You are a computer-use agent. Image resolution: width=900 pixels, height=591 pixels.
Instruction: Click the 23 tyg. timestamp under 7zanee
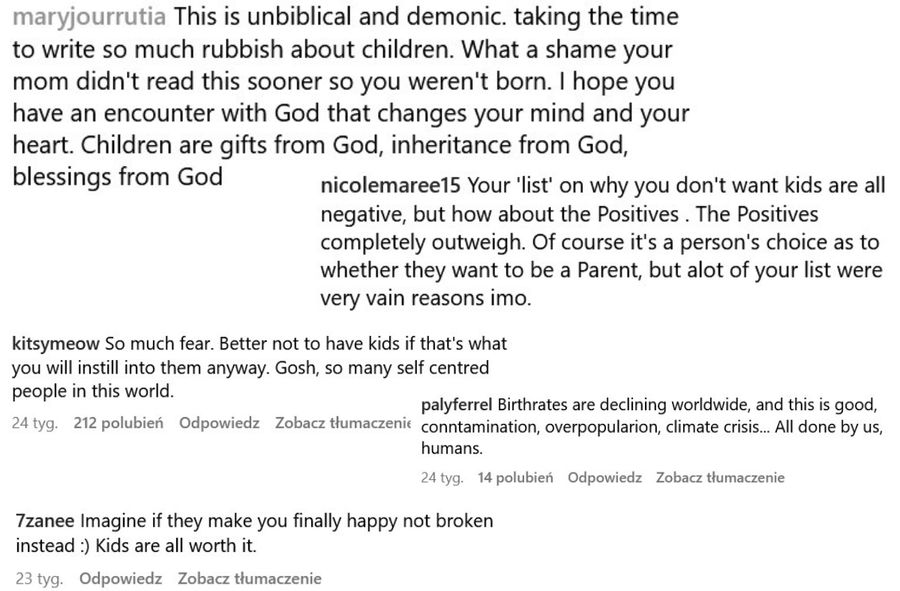click(39, 578)
